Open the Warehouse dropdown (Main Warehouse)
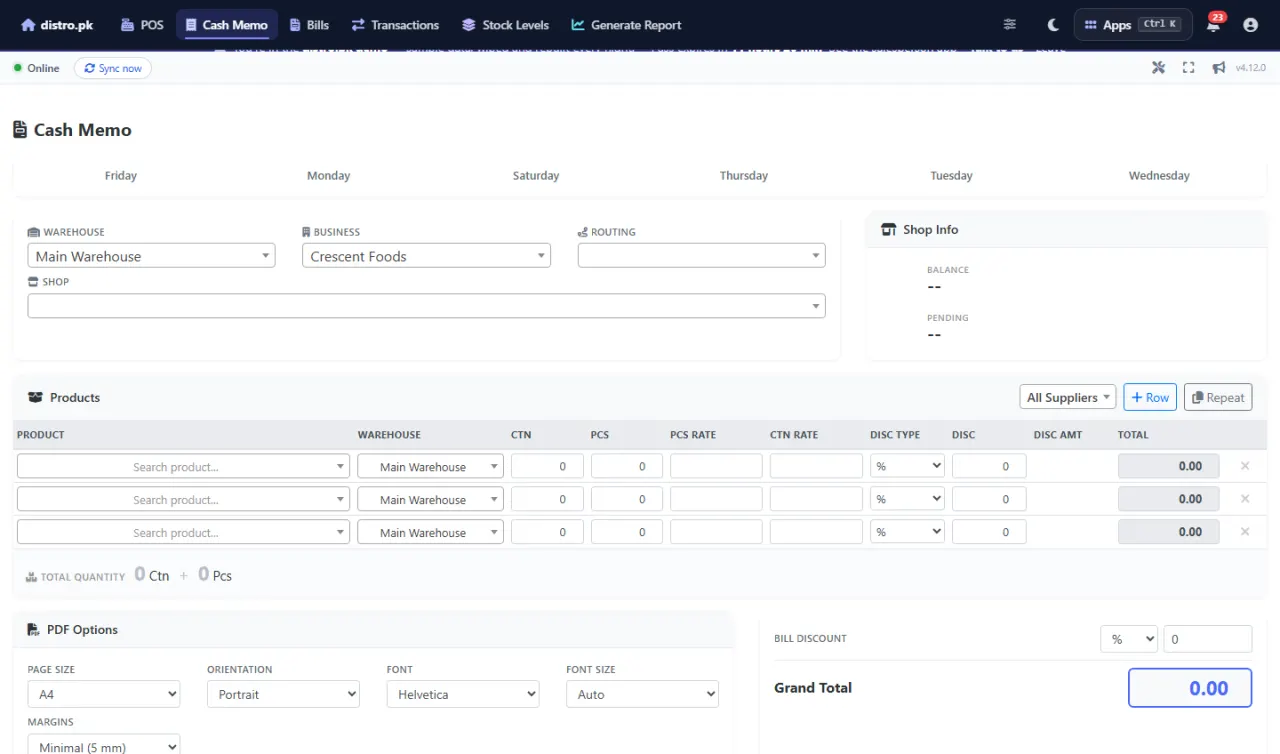Screen dimensions: 1280x754 [x=151, y=256]
